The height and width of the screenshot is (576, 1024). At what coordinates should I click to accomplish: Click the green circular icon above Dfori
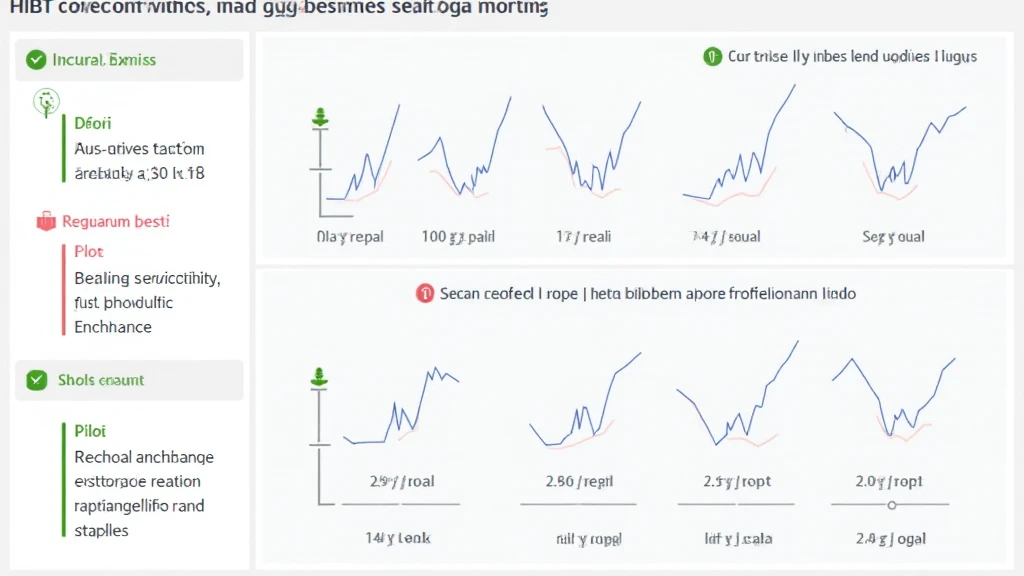(45, 99)
